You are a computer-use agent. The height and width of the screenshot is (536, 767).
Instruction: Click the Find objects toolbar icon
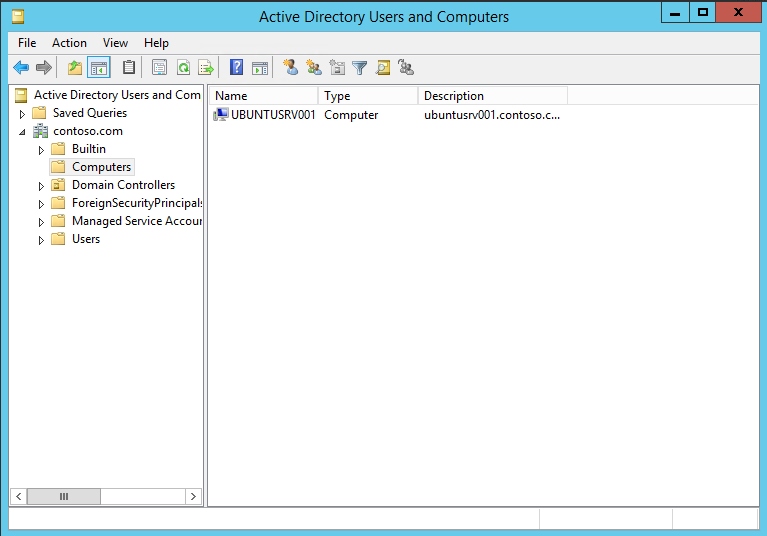click(x=383, y=67)
